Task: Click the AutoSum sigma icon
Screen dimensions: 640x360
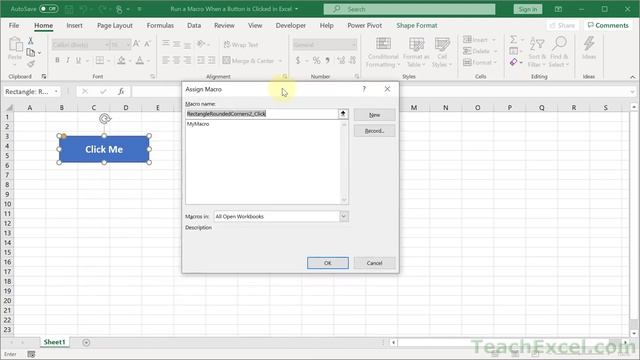Action: [513, 40]
